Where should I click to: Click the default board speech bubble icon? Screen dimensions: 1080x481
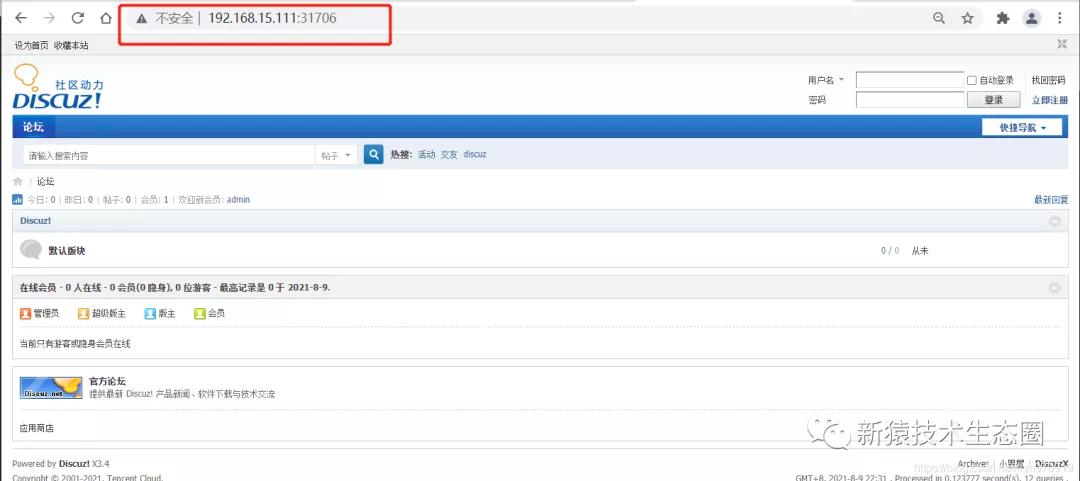(x=31, y=249)
